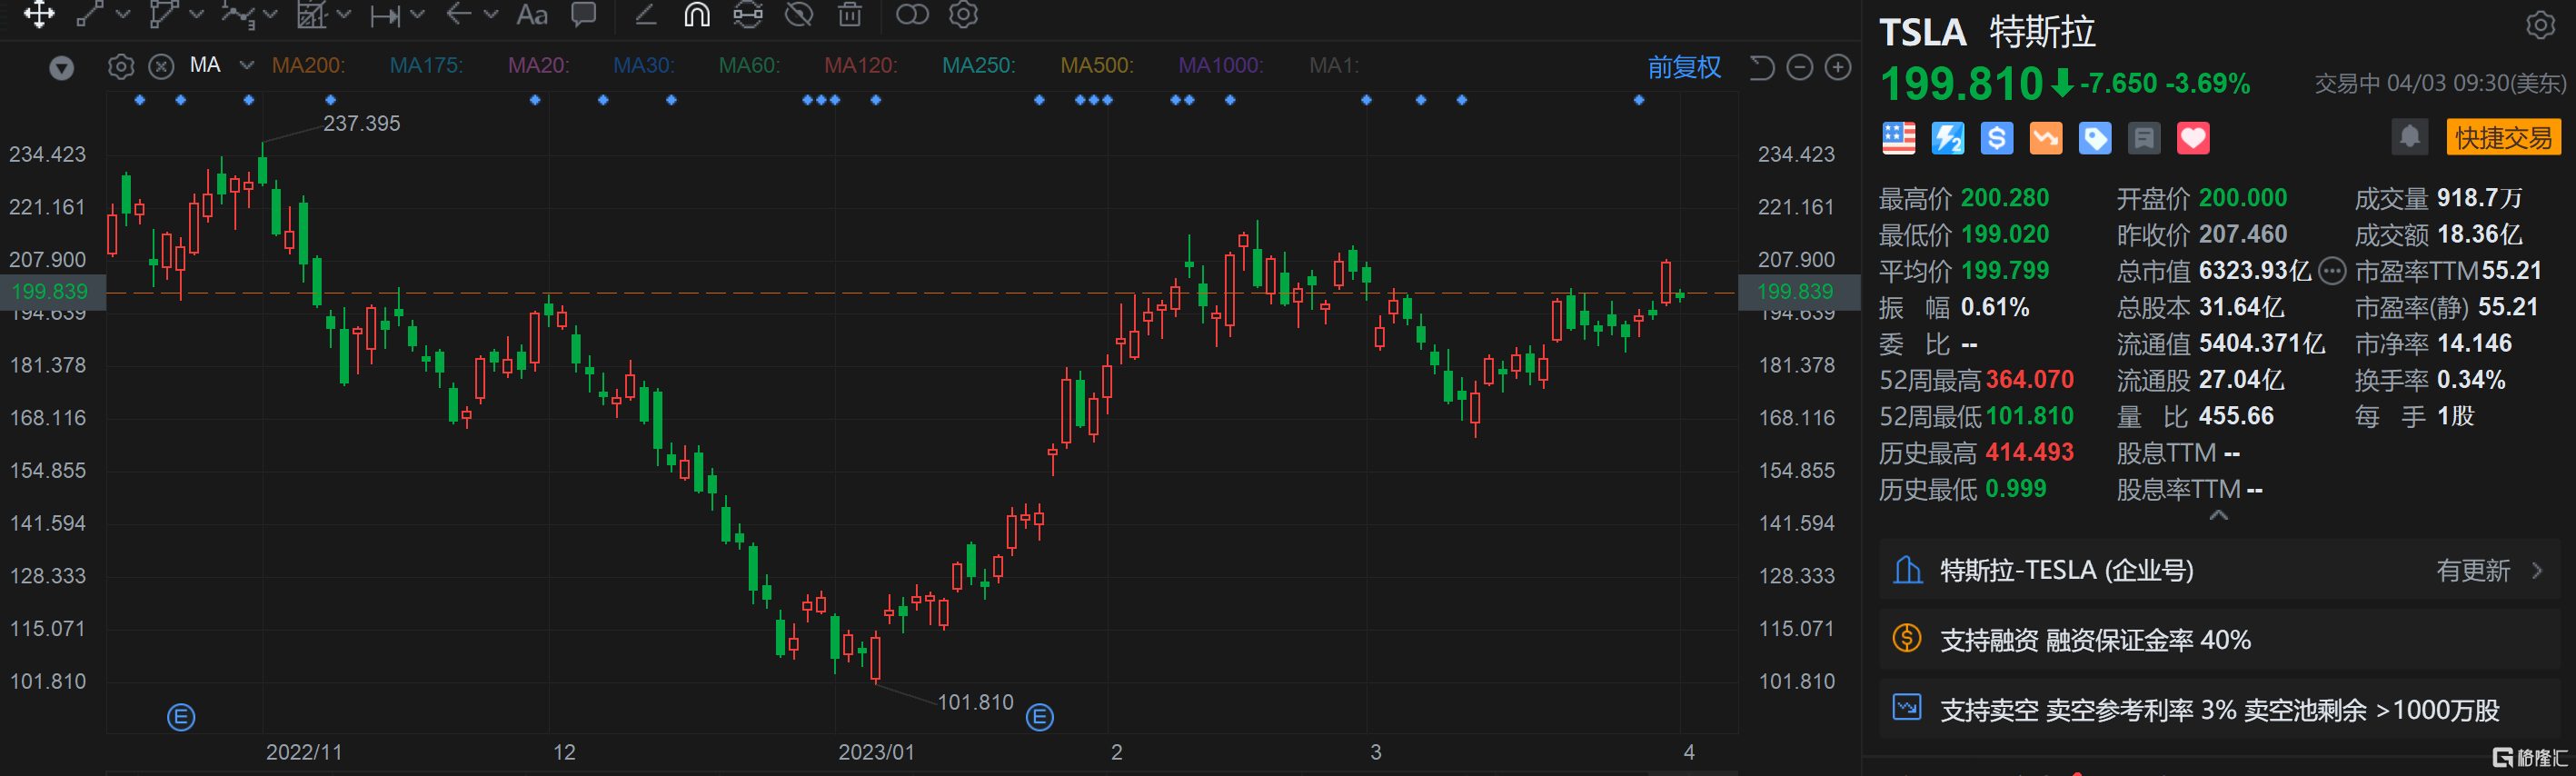Collapse the quote details with the up chevron
Screen dimensions: 2576x776
point(2218,515)
